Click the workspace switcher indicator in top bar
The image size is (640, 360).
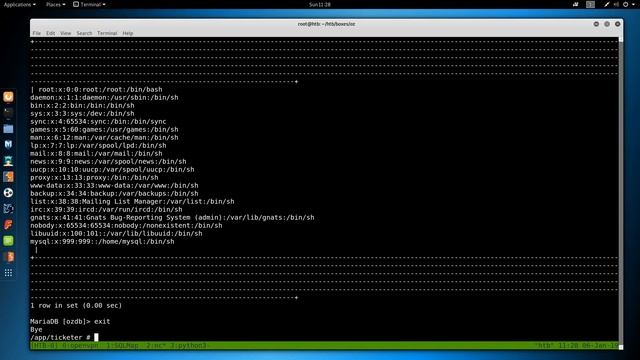click(590, 4)
